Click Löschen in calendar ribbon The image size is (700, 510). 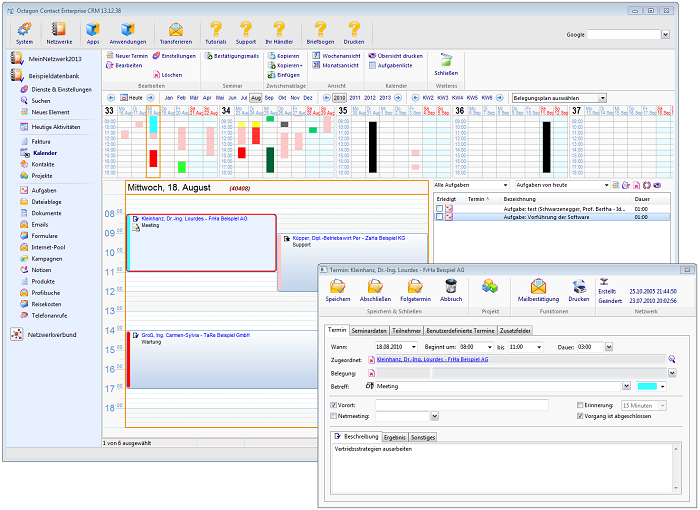coord(167,75)
